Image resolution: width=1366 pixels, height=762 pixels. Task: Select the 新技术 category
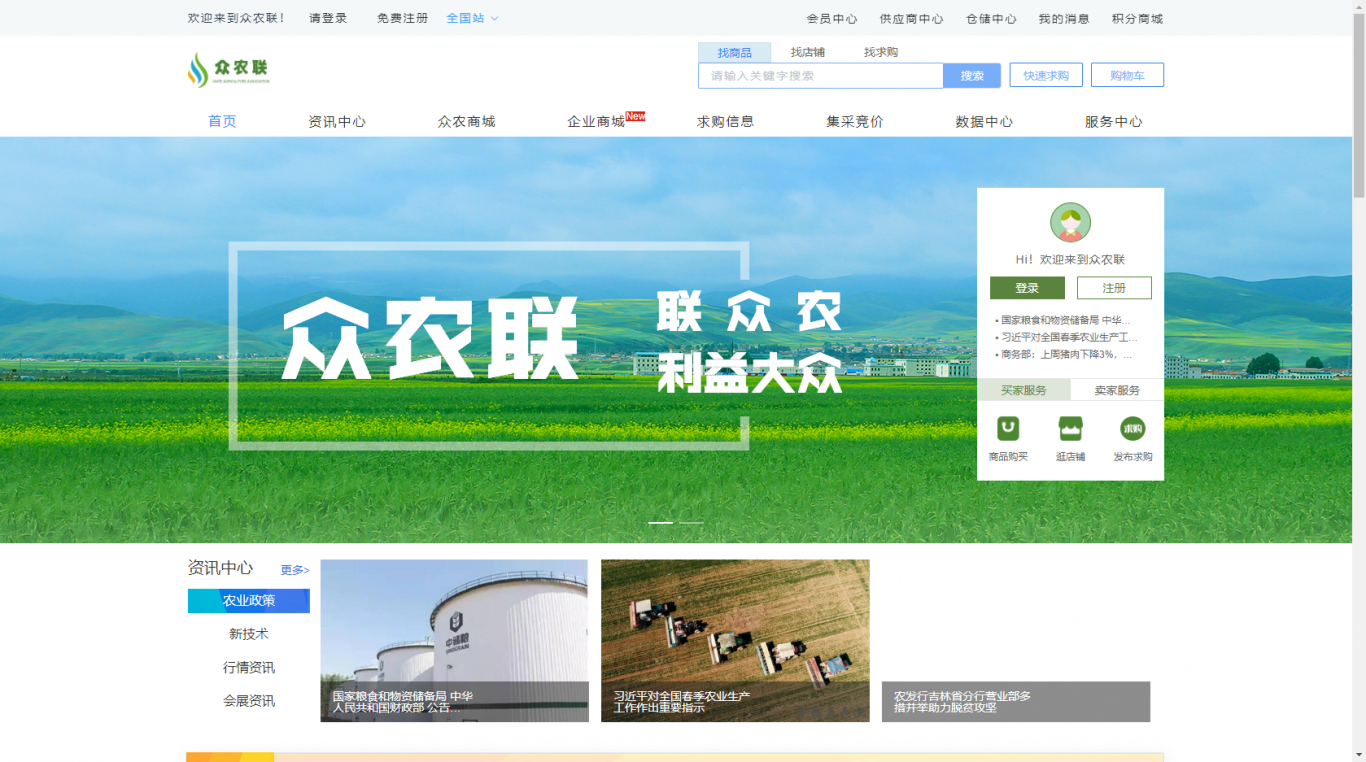pyautogui.click(x=249, y=634)
